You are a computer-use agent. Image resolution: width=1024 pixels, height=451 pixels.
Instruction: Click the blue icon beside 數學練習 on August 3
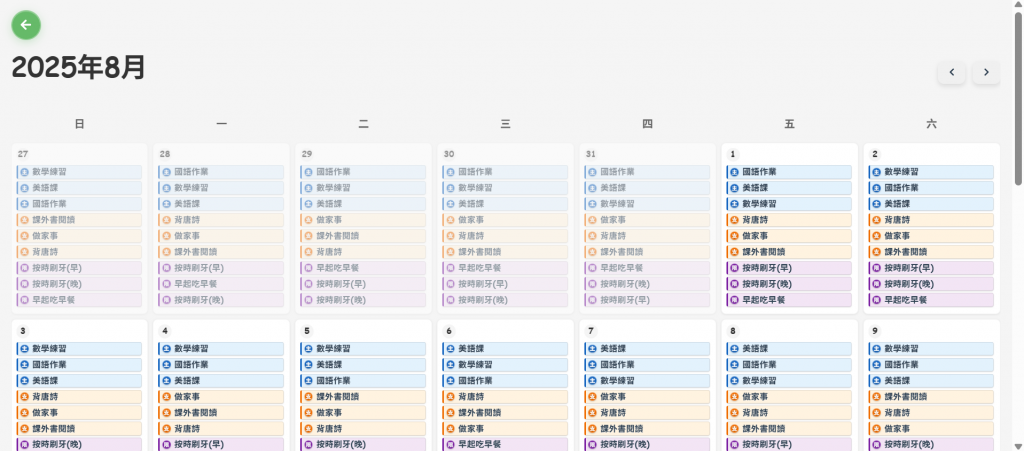pyautogui.click(x=24, y=349)
